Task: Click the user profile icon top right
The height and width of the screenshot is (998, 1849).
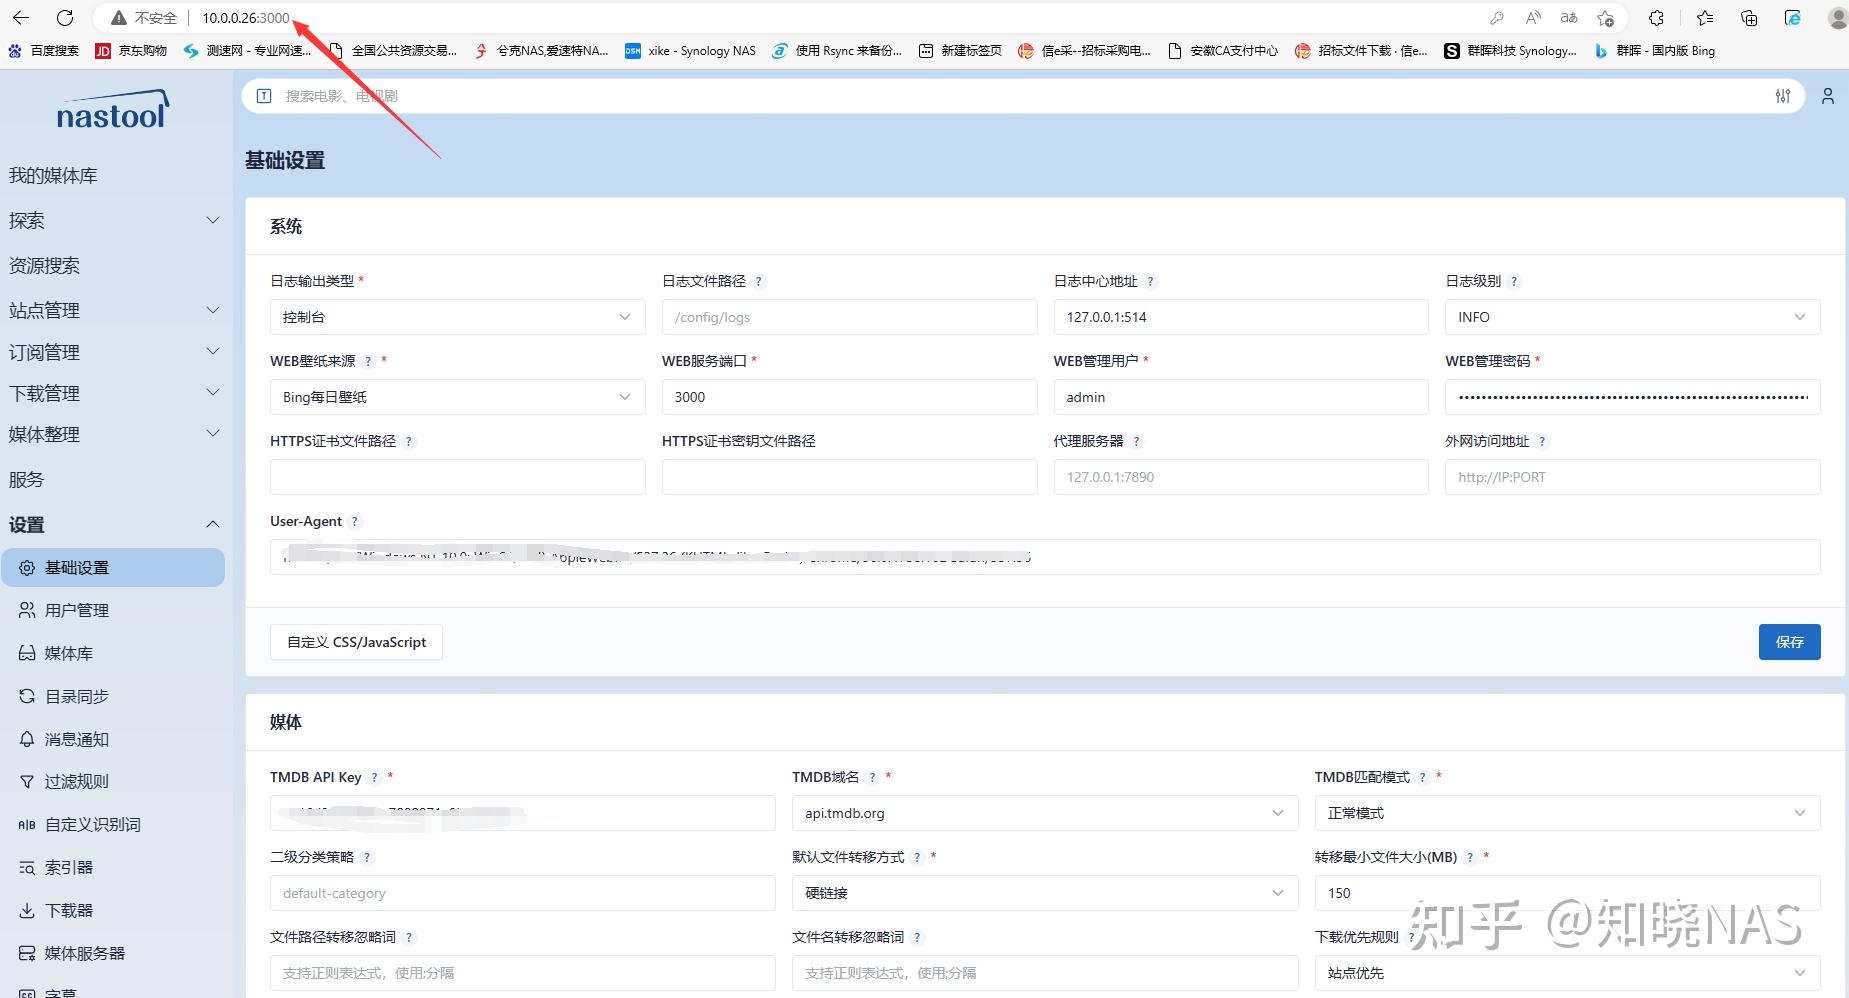Action: (x=1828, y=96)
